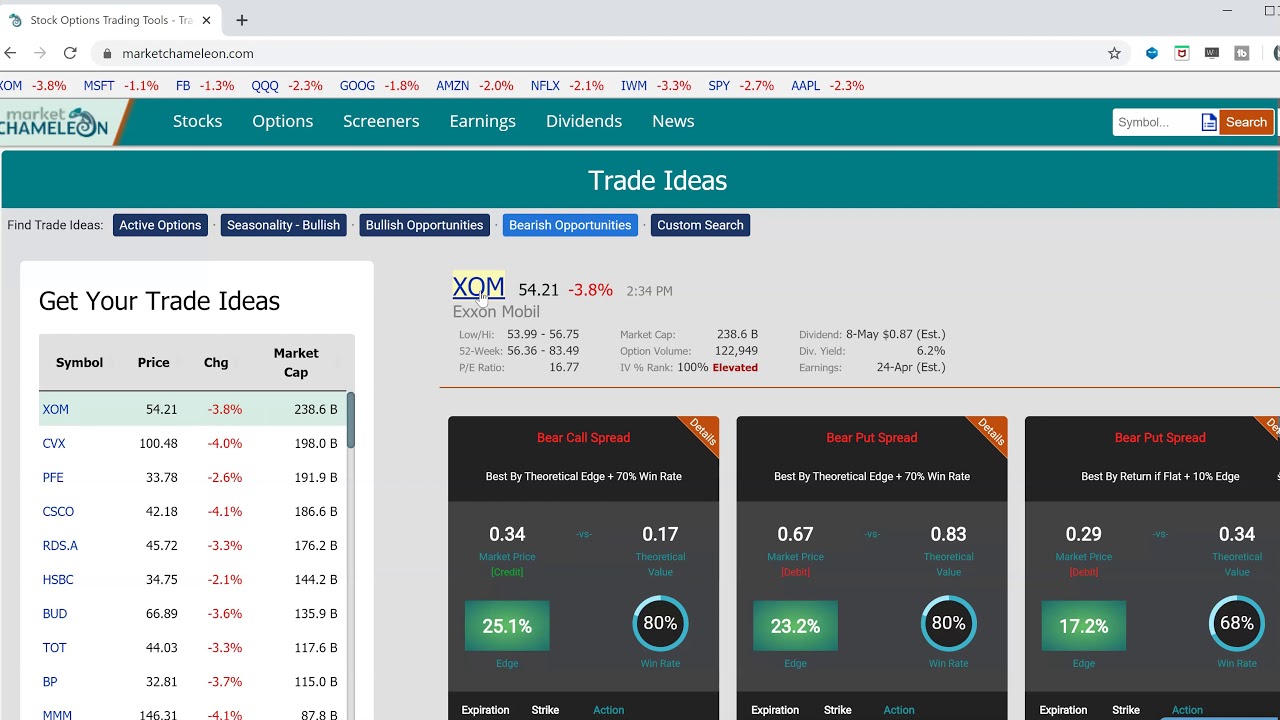Click the XOM ticker heading link
This screenshot has width=1280, height=720.
(x=478, y=288)
